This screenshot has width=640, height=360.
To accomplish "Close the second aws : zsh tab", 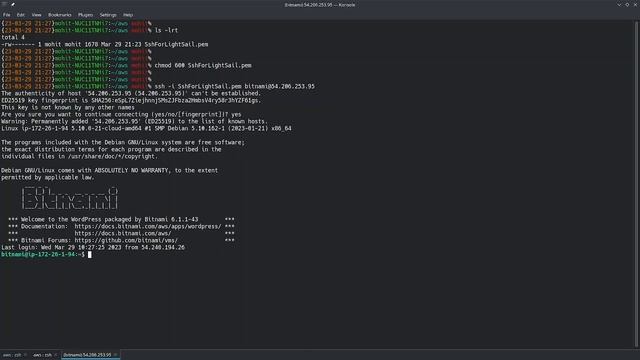I will [56, 355].
